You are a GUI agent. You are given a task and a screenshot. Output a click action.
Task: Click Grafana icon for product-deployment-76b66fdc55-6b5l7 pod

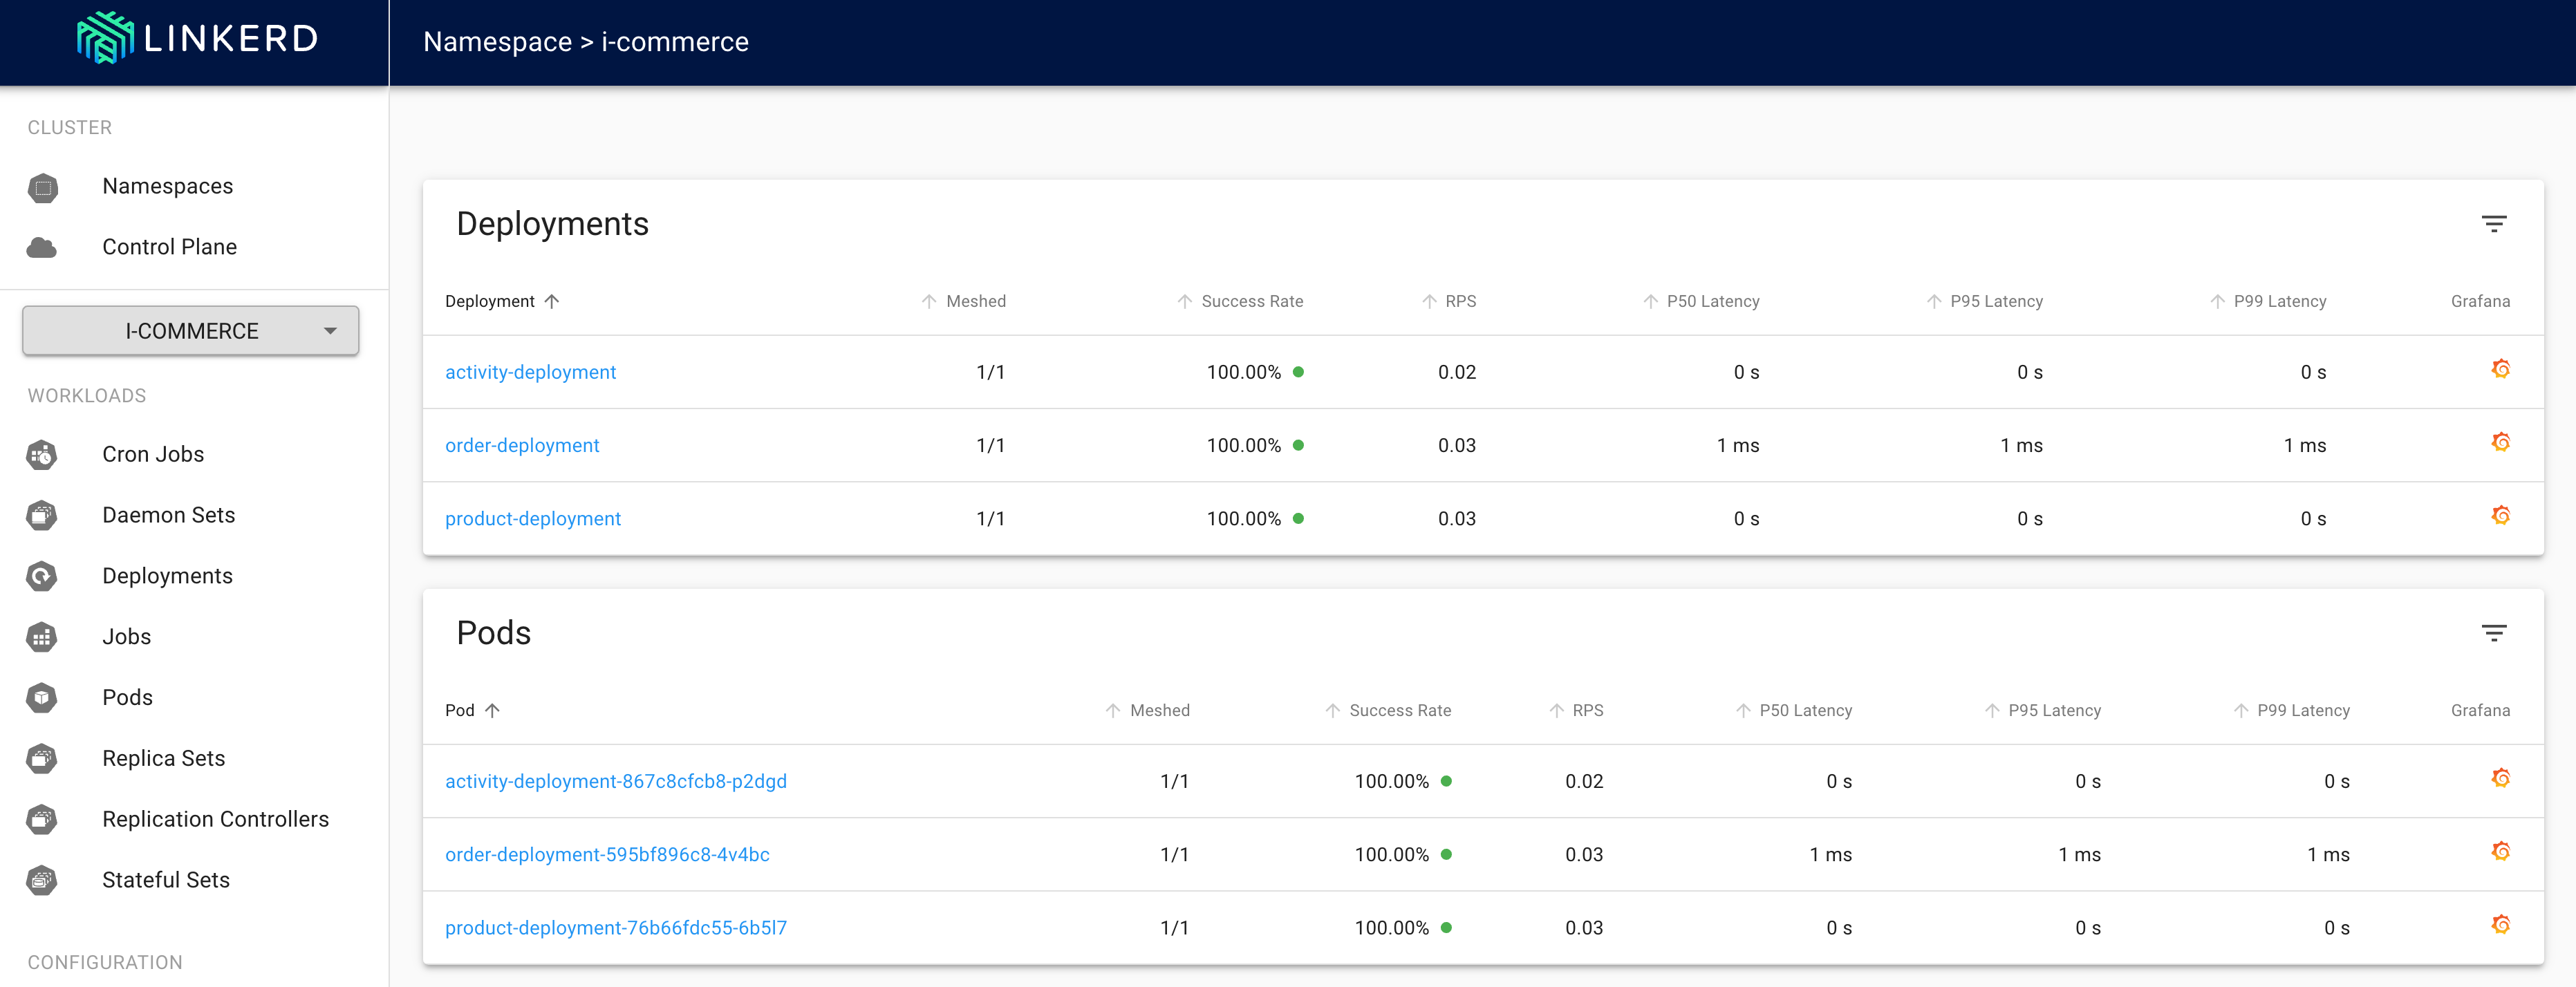(x=2500, y=925)
